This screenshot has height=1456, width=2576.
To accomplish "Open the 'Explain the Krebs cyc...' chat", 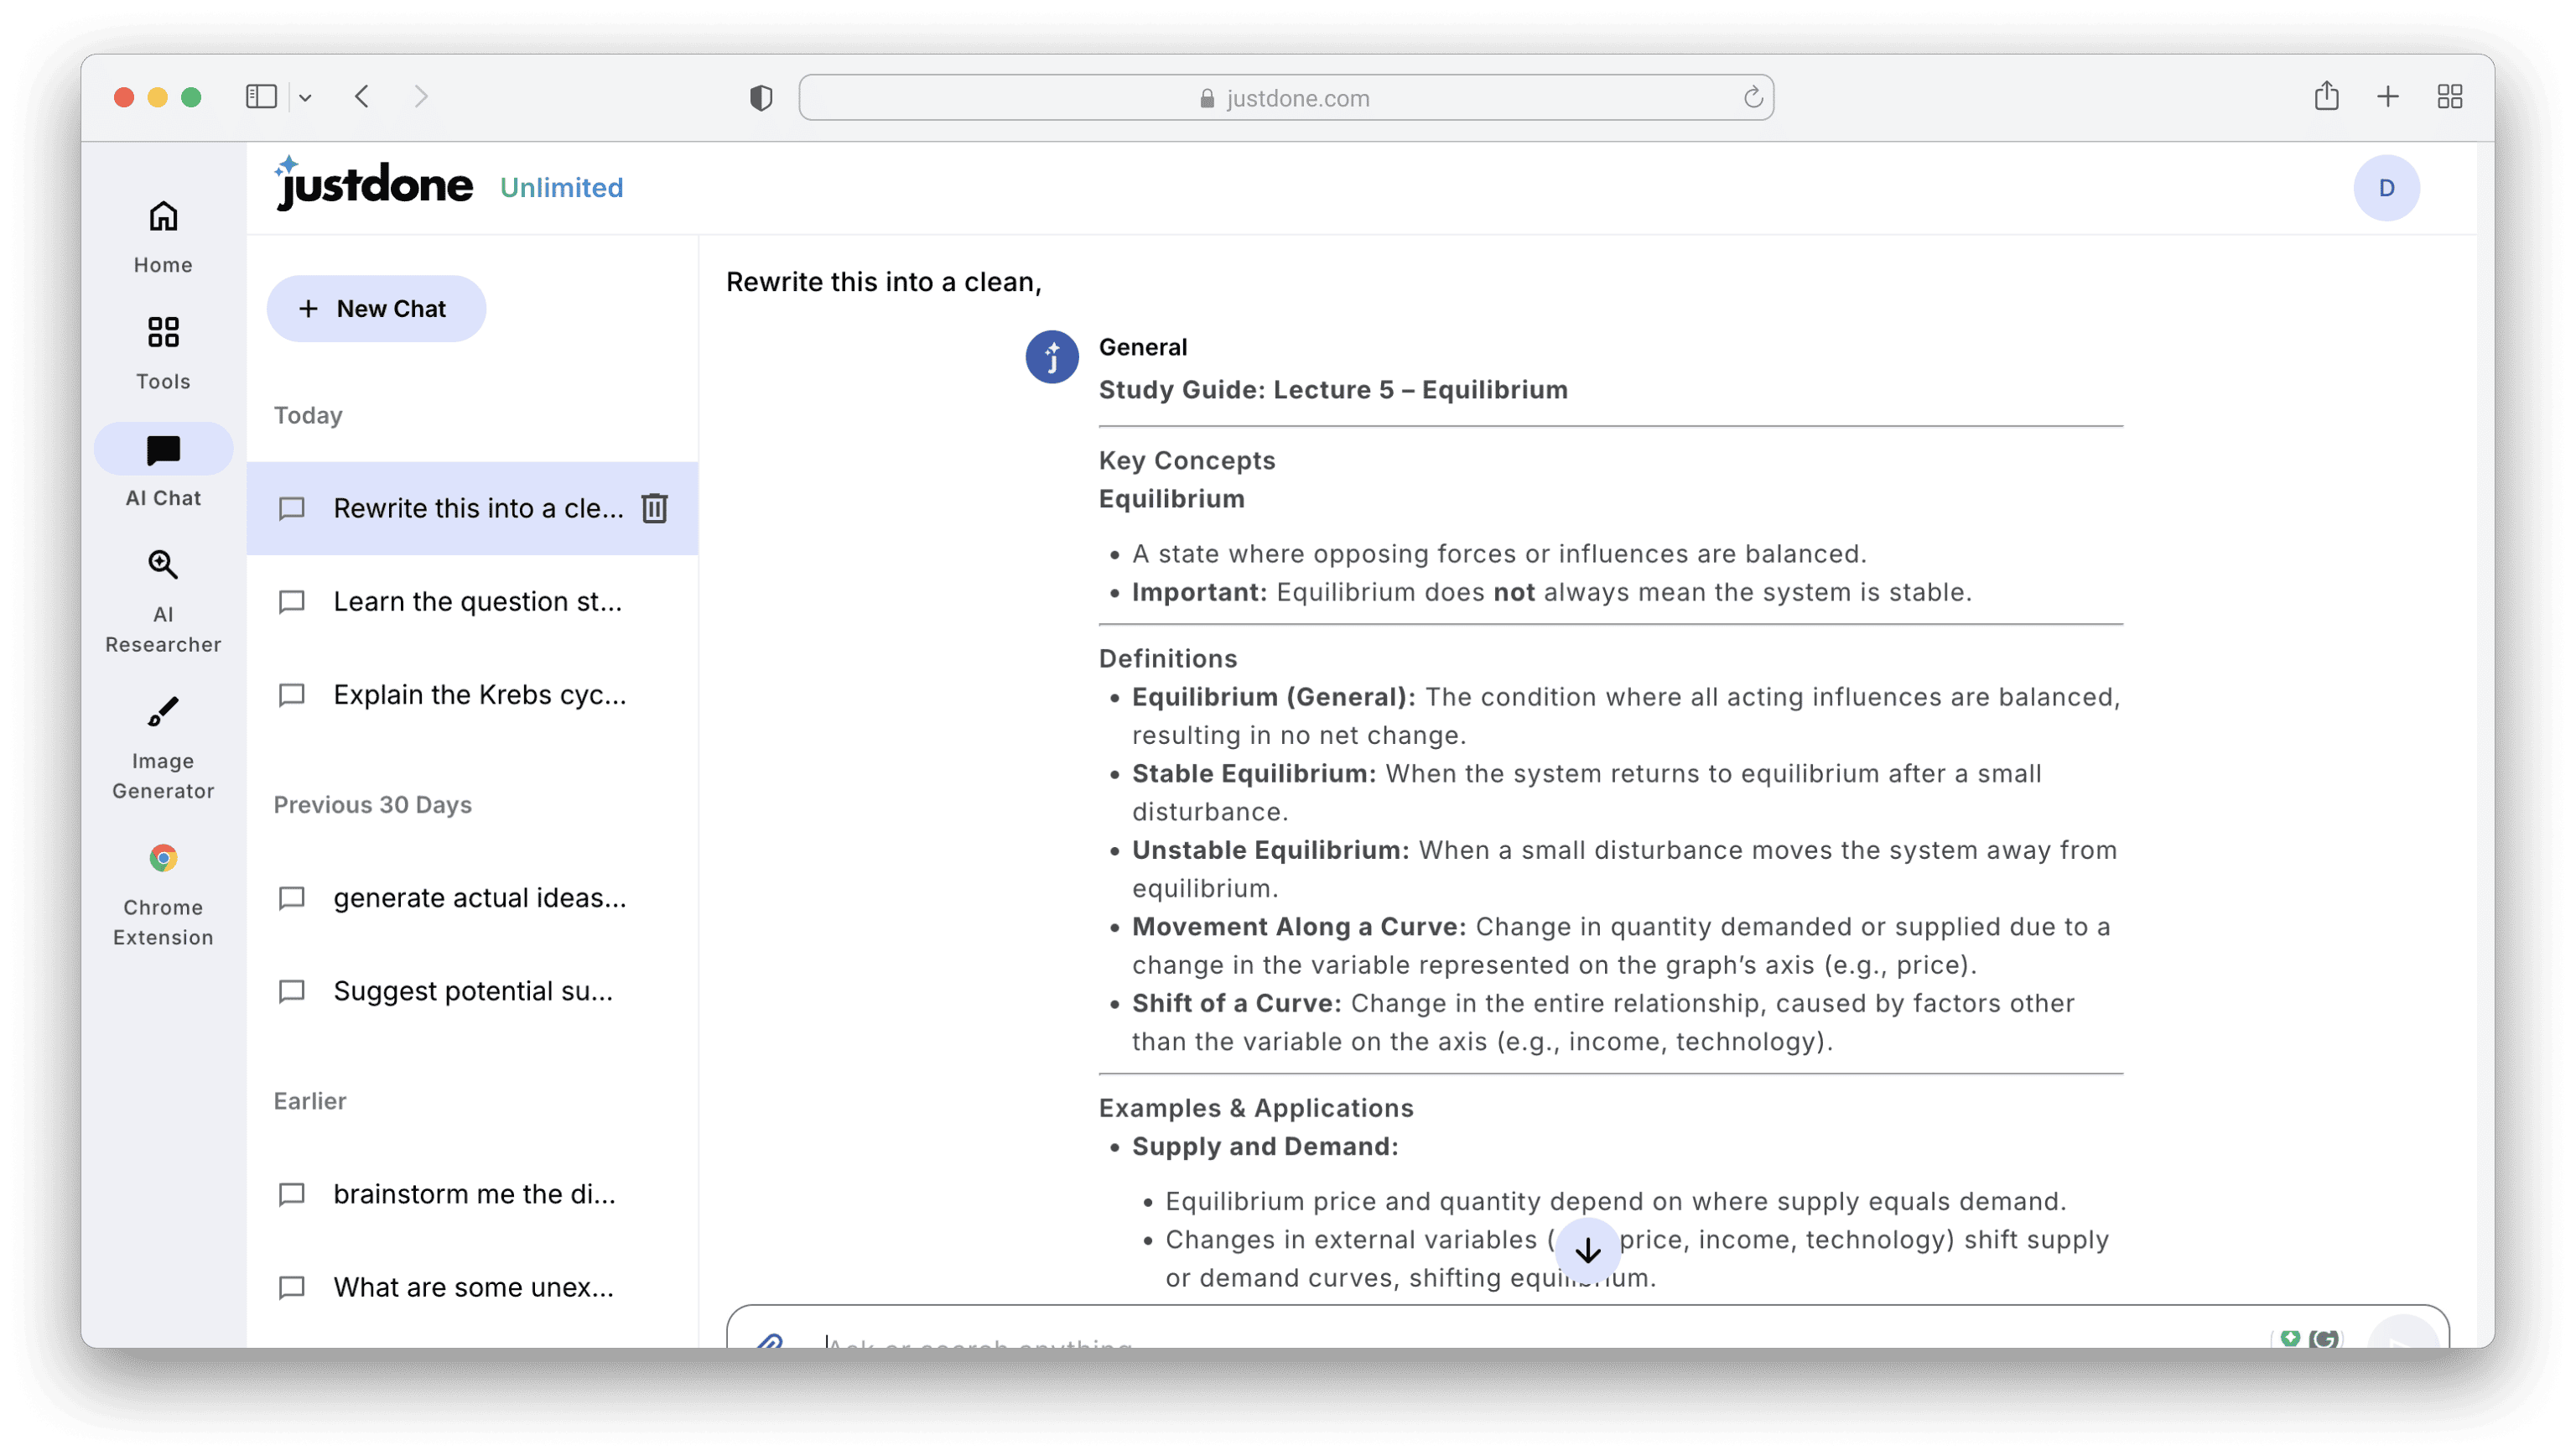I will pyautogui.click(x=479, y=695).
